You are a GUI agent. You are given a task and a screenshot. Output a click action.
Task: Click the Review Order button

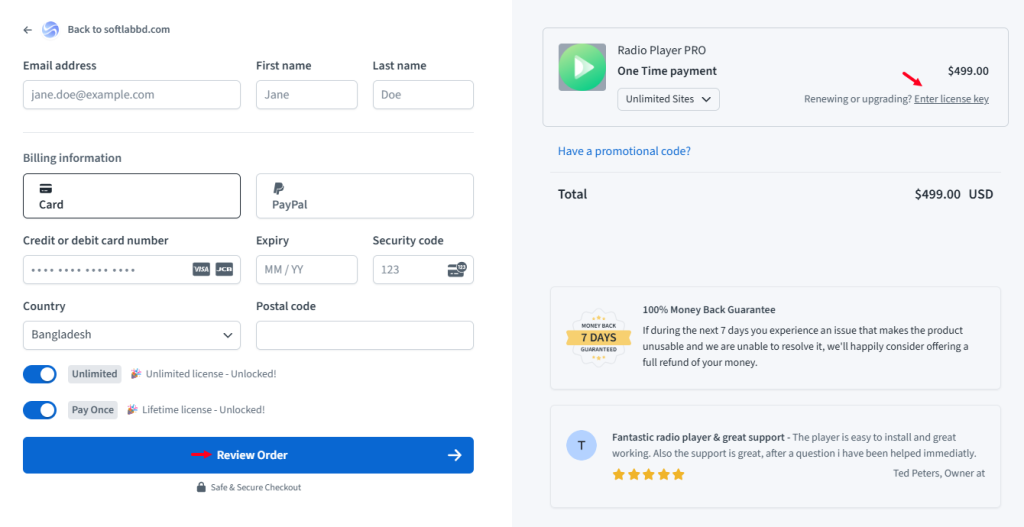tap(248, 455)
